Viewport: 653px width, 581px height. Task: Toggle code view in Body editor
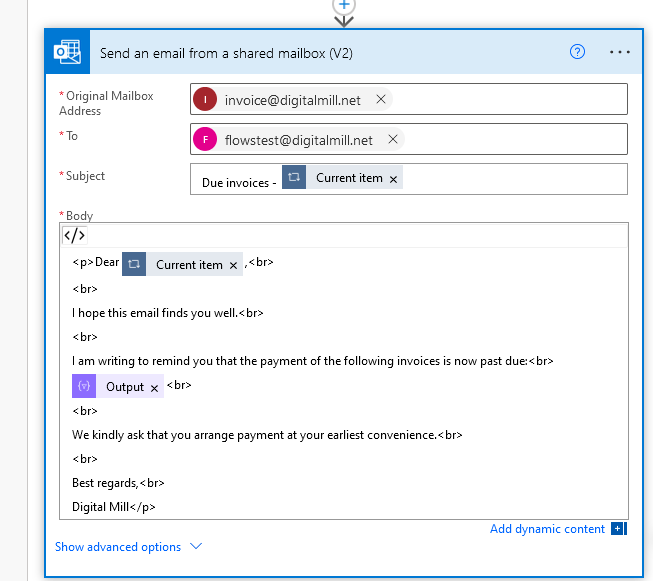click(x=75, y=235)
